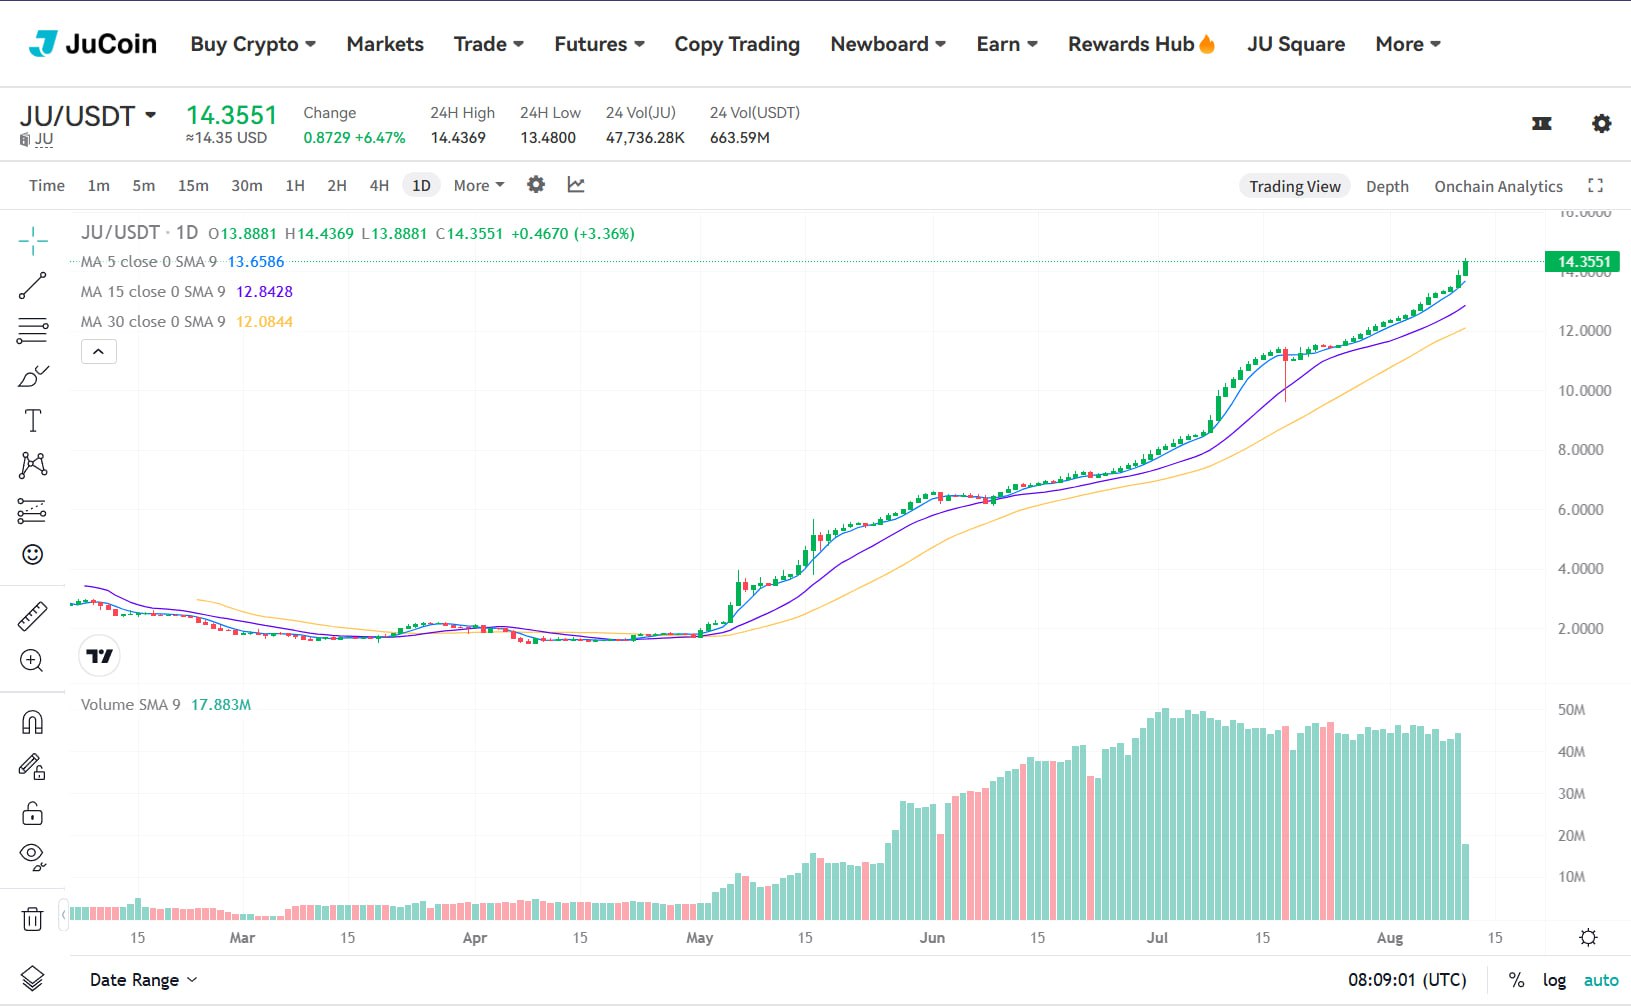The image size is (1631, 1006).
Task: Click the Volume SMA 9 legend
Action: tap(166, 705)
